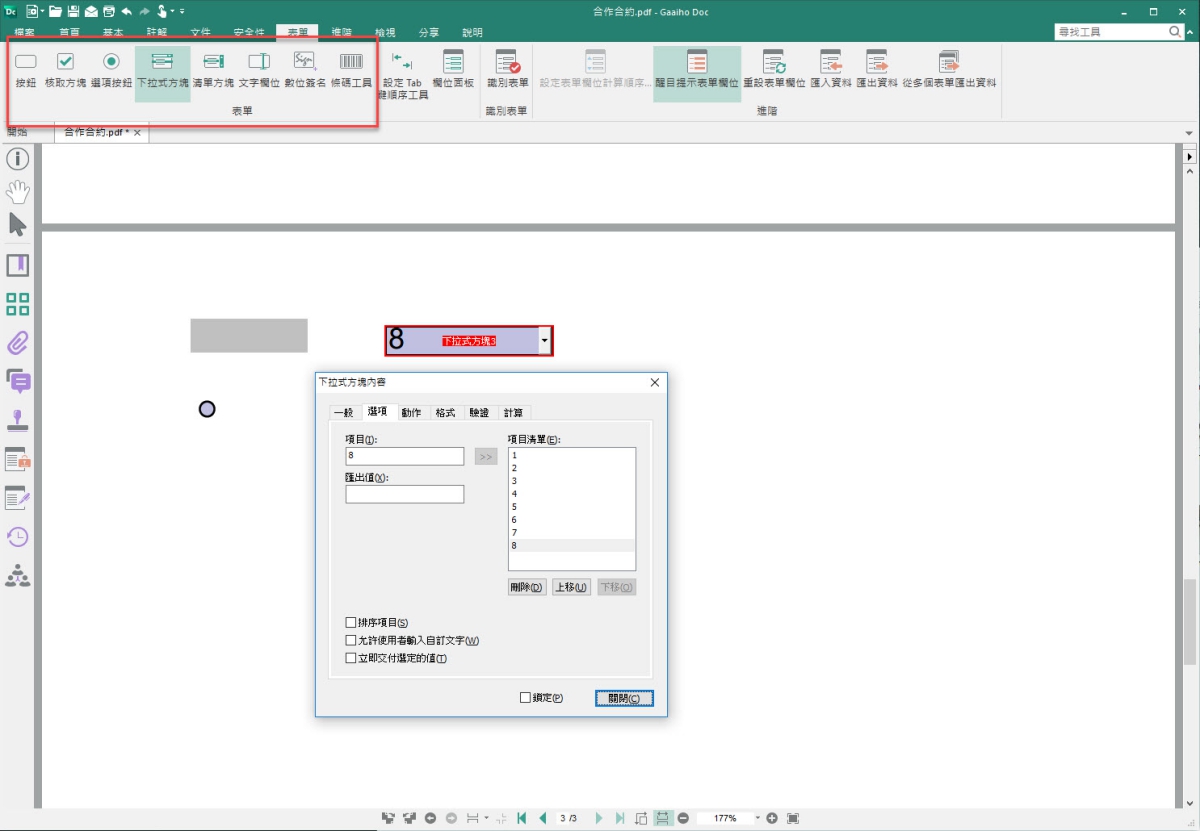Toggle the 鎖定 lock checkbox
This screenshot has height=831, width=1200.
tap(526, 698)
